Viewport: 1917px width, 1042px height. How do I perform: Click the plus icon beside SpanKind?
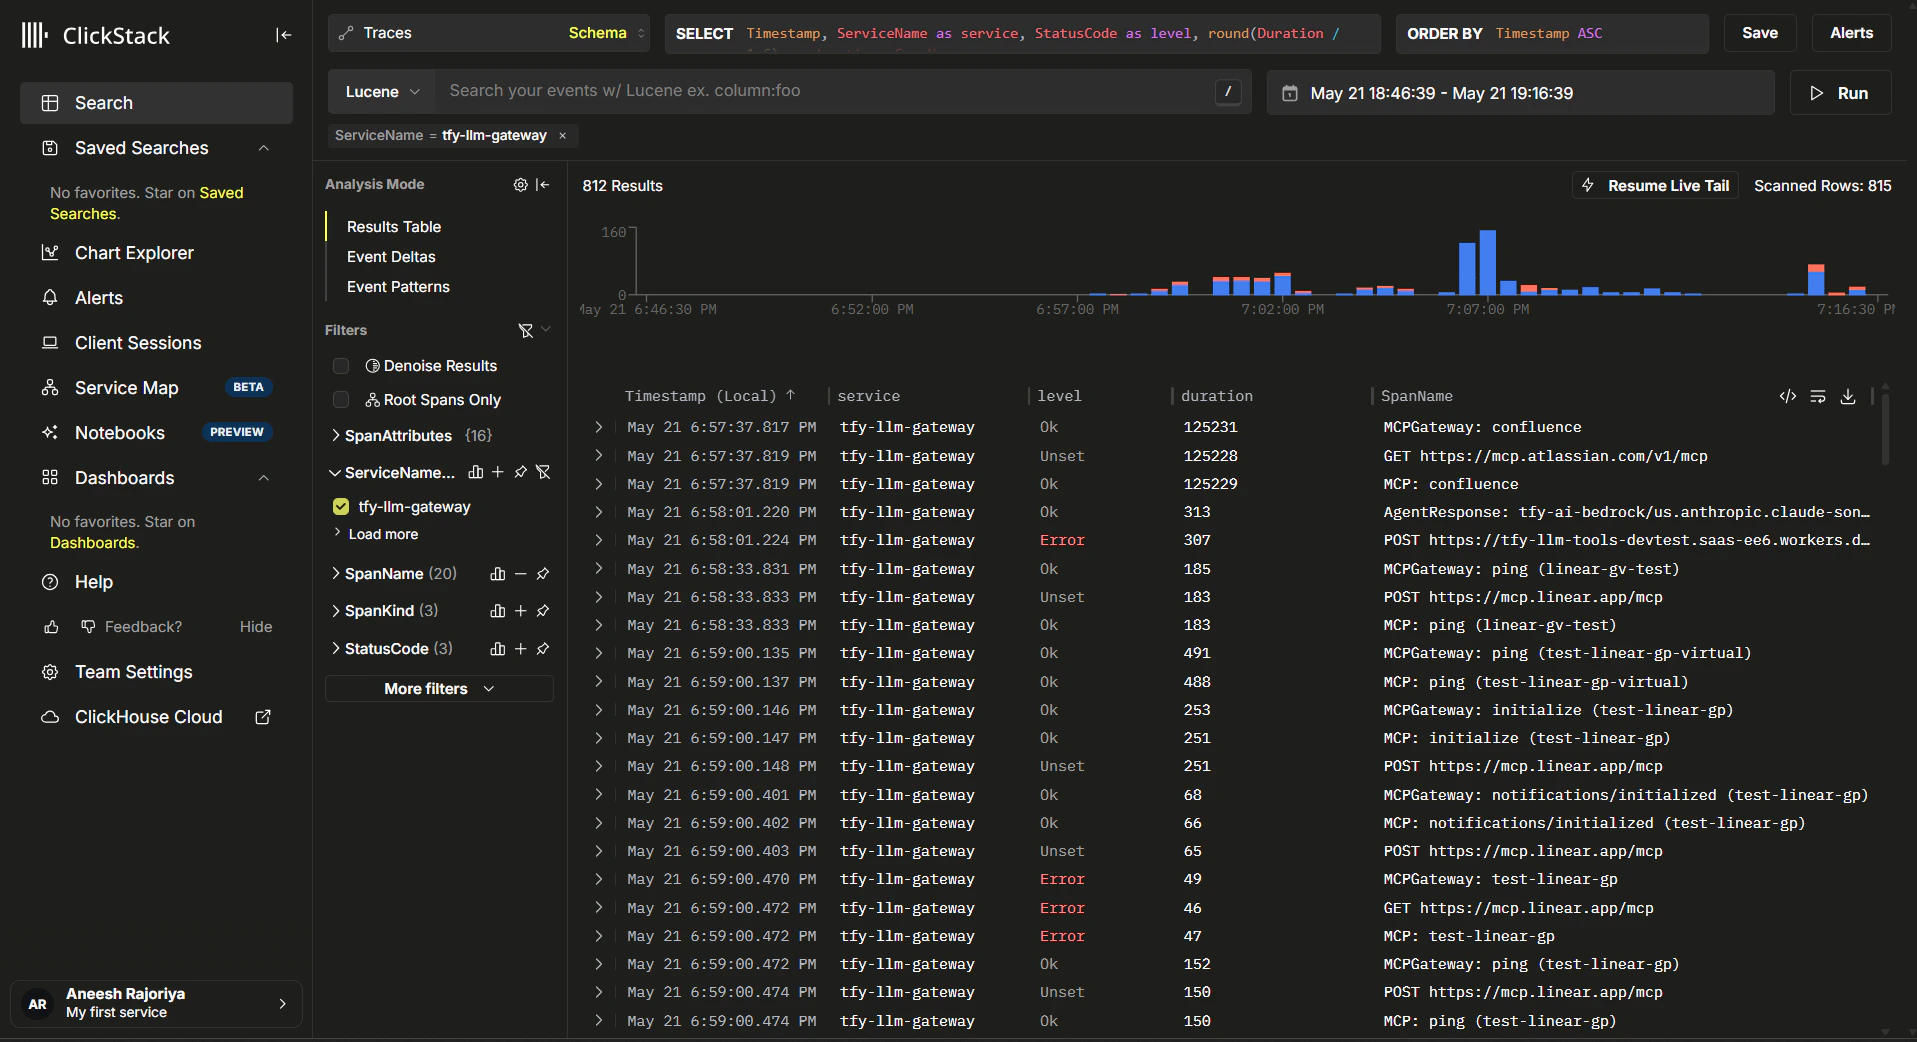click(x=521, y=611)
